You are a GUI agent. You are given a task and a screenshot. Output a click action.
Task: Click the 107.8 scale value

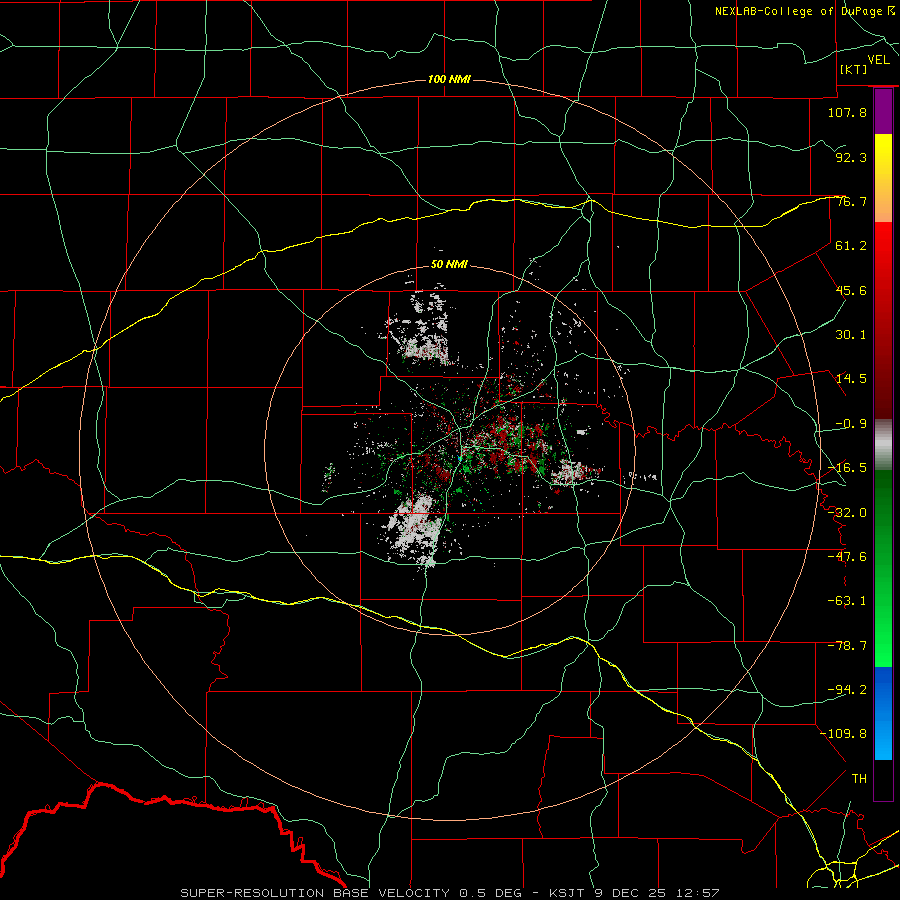847,112
